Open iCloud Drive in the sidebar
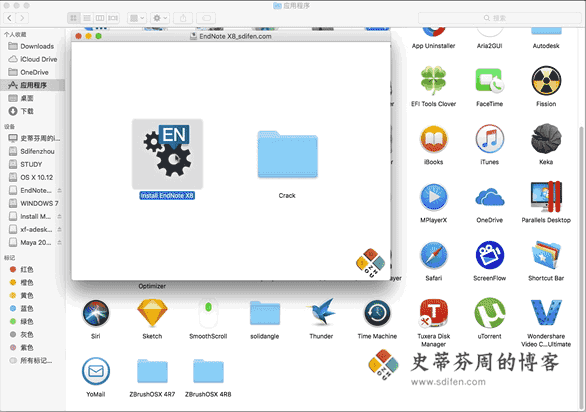Image resolution: width=586 pixels, height=412 pixels. (33, 59)
